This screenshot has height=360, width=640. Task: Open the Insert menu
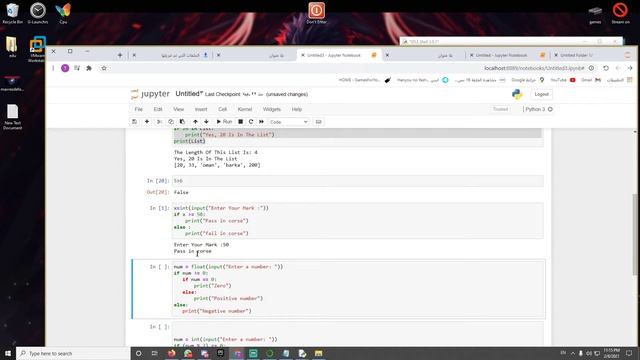click(x=201, y=109)
